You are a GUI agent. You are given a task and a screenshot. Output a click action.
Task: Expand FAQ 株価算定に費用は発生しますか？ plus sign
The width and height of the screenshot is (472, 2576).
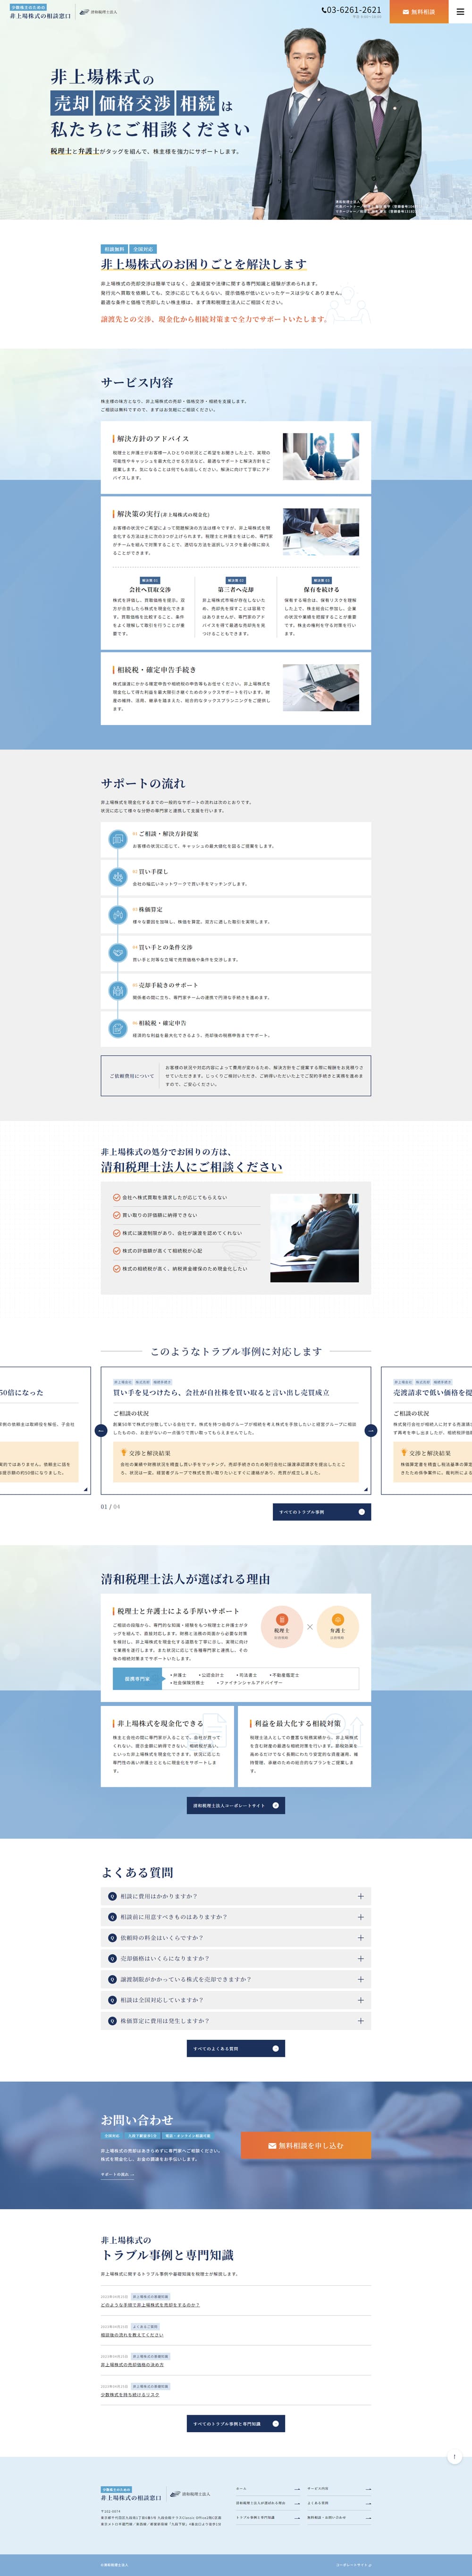click(x=360, y=2021)
